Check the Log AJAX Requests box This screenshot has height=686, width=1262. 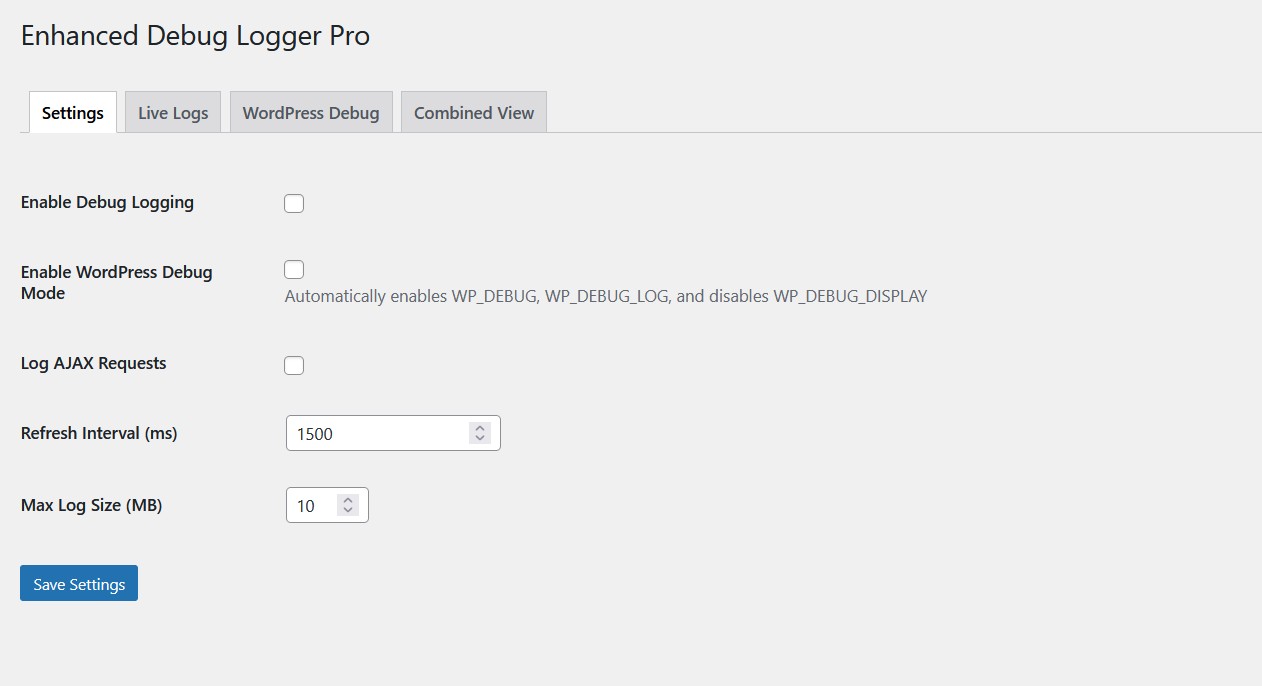point(294,365)
